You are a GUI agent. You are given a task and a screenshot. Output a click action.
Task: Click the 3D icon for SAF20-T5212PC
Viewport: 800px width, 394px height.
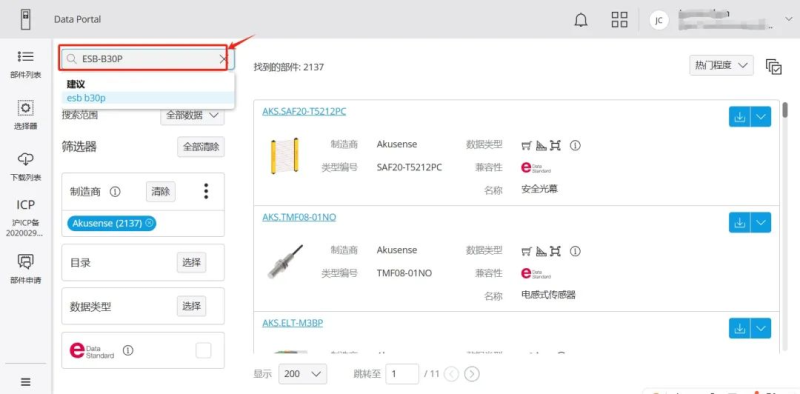[x=555, y=146]
